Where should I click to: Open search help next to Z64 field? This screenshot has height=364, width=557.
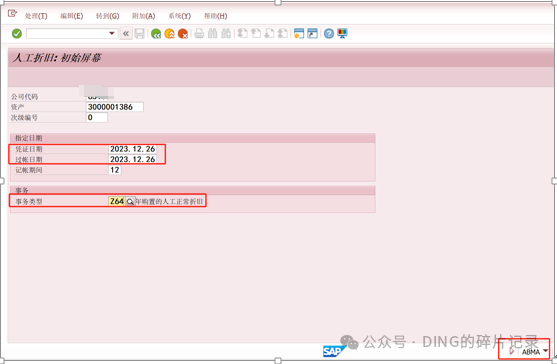coord(130,202)
